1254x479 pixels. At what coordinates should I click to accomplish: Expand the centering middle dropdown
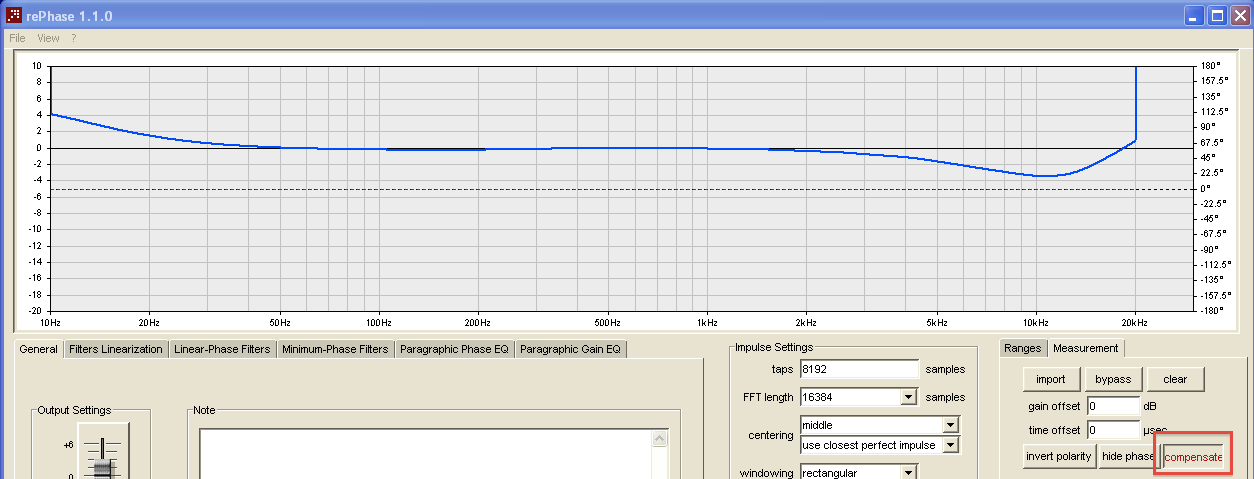coord(951,425)
